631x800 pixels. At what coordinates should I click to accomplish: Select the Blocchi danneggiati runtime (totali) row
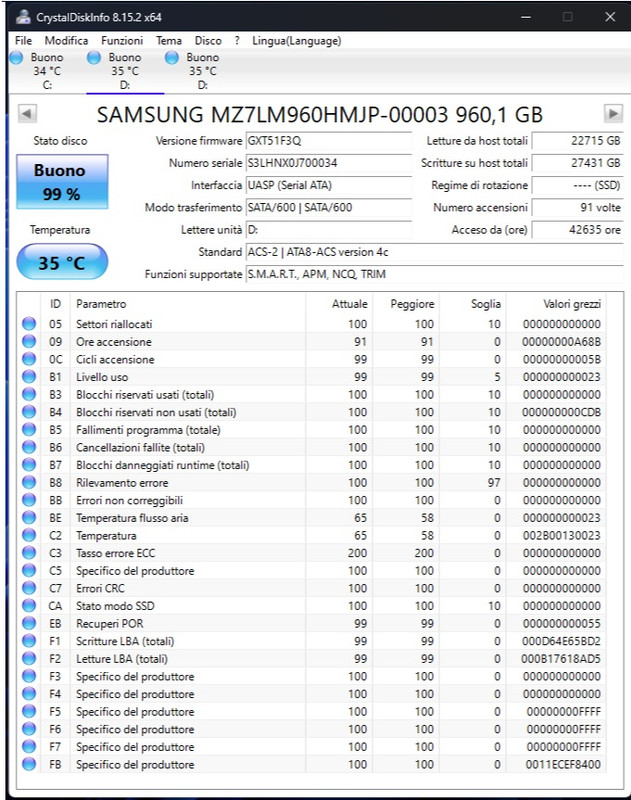[x=312, y=465]
